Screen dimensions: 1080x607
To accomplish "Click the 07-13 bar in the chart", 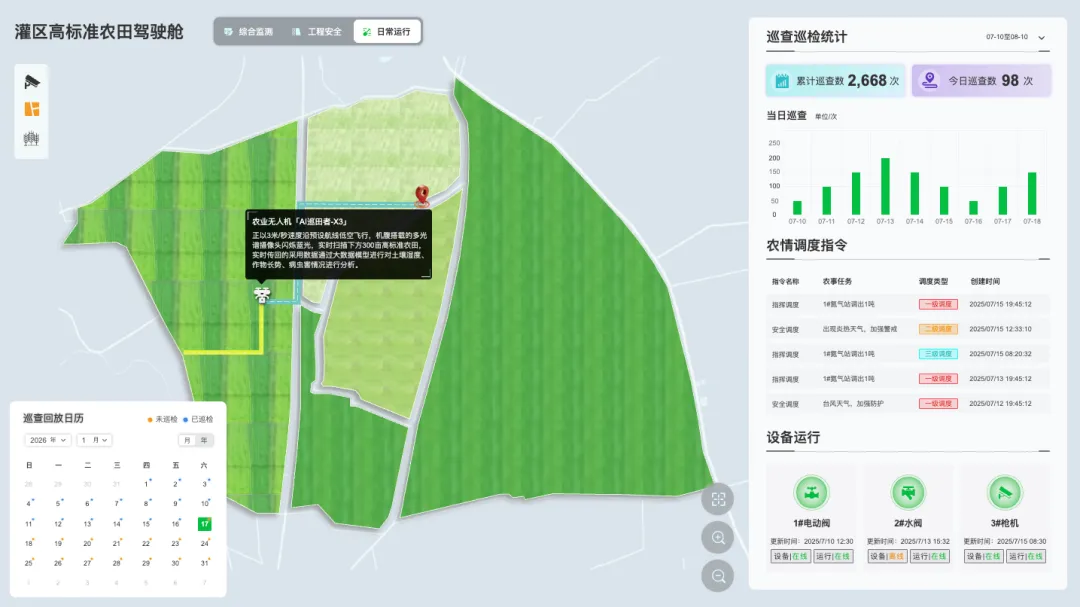I will click(x=885, y=187).
